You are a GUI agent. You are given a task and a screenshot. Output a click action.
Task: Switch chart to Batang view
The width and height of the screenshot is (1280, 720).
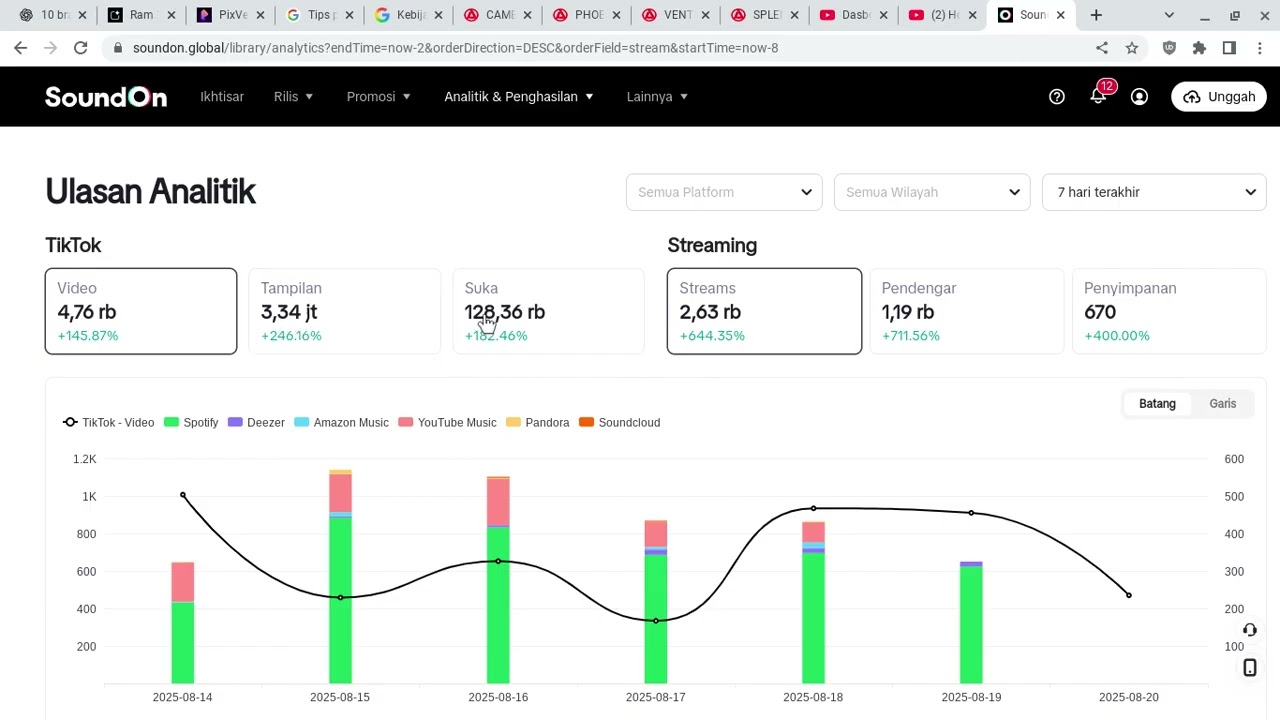[x=1157, y=403]
